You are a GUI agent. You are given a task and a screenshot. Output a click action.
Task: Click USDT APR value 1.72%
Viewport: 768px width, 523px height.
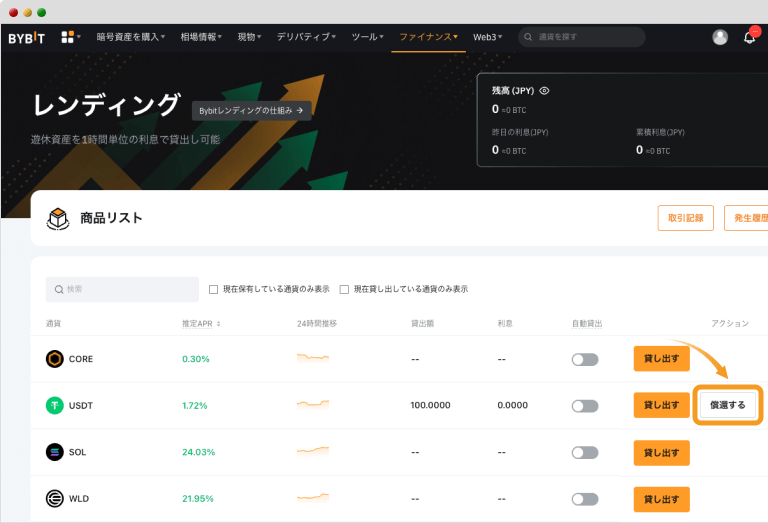[x=194, y=405]
